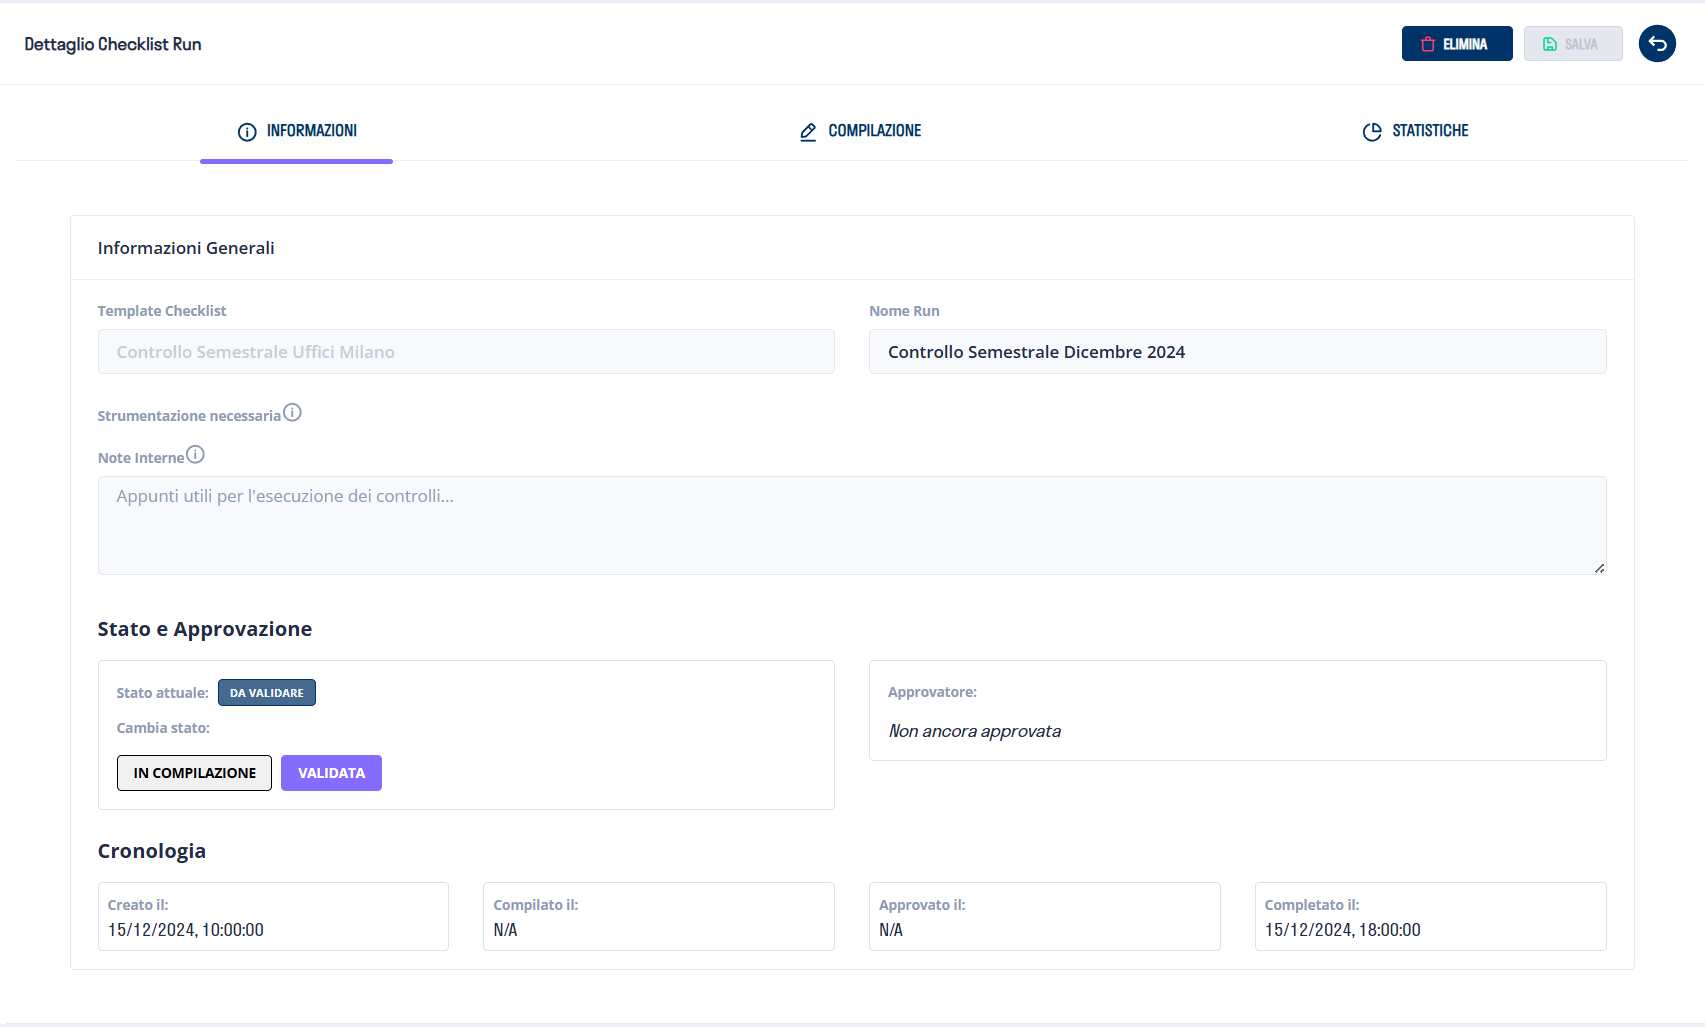Click info icon next to Strumentazione necessaria
This screenshot has width=1705, height=1027.
coord(292,413)
